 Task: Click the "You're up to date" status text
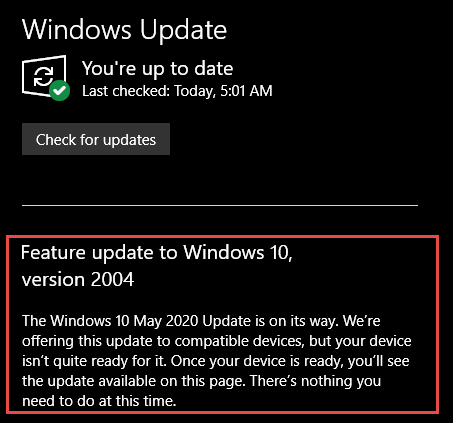(157, 69)
